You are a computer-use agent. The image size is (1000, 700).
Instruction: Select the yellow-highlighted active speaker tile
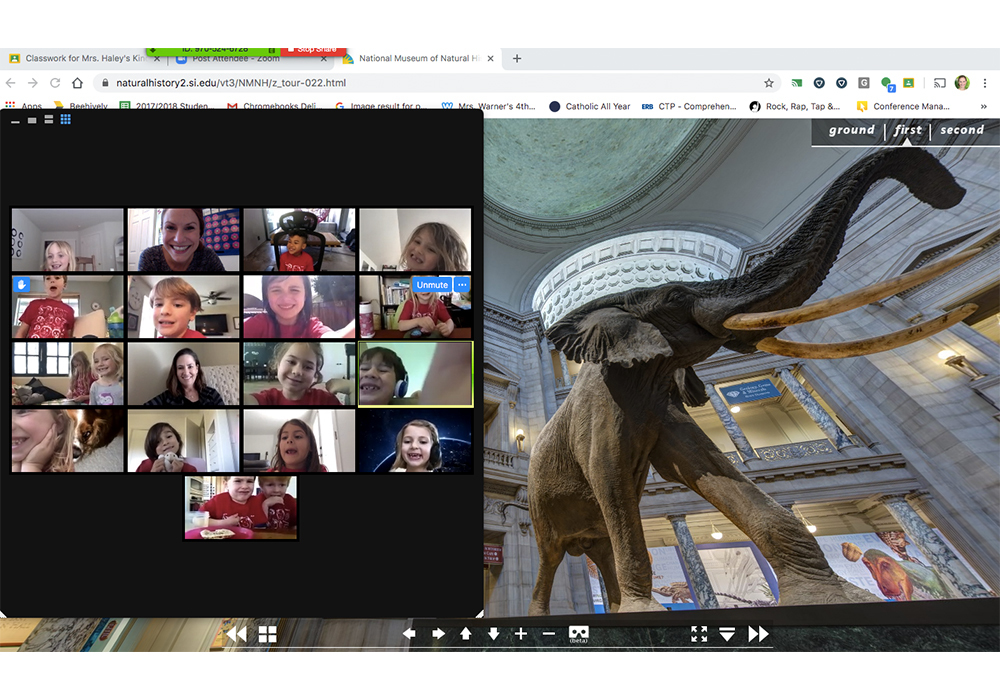(x=415, y=374)
